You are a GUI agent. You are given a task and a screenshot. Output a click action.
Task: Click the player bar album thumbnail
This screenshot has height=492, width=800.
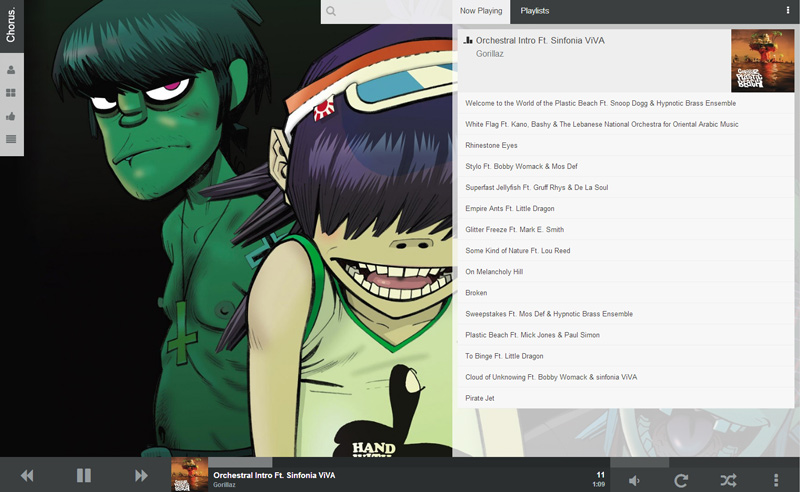[x=189, y=475]
